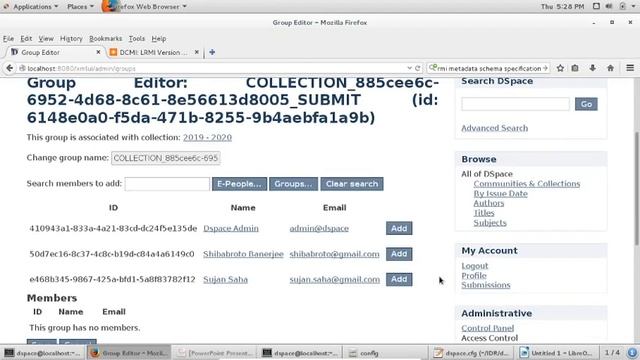The height and width of the screenshot is (360, 640).
Task: Open the Applications menu
Action: click(x=35, y=7)
